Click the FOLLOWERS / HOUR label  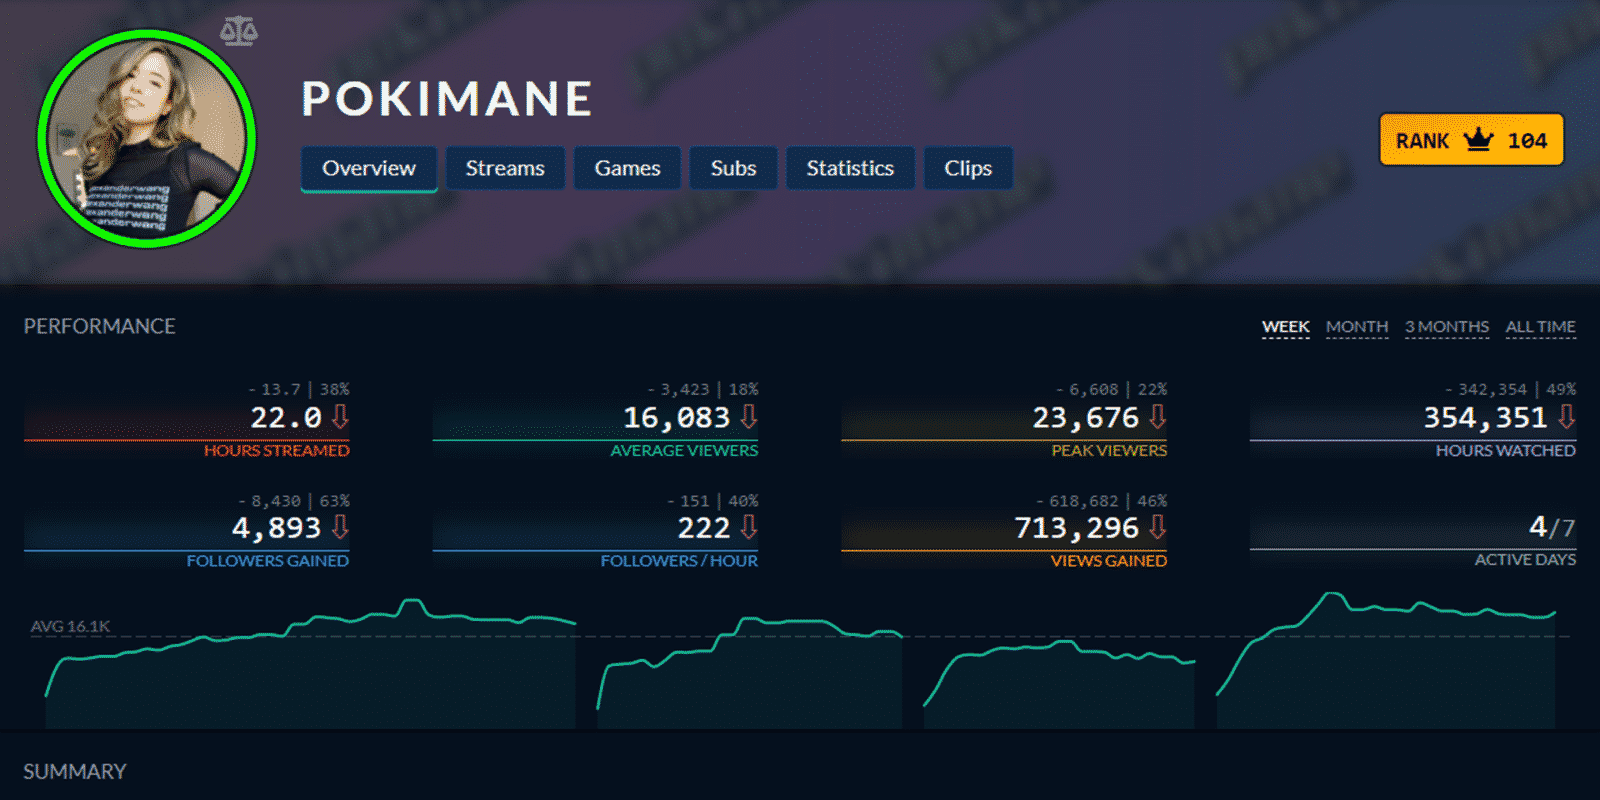point(679,561)
